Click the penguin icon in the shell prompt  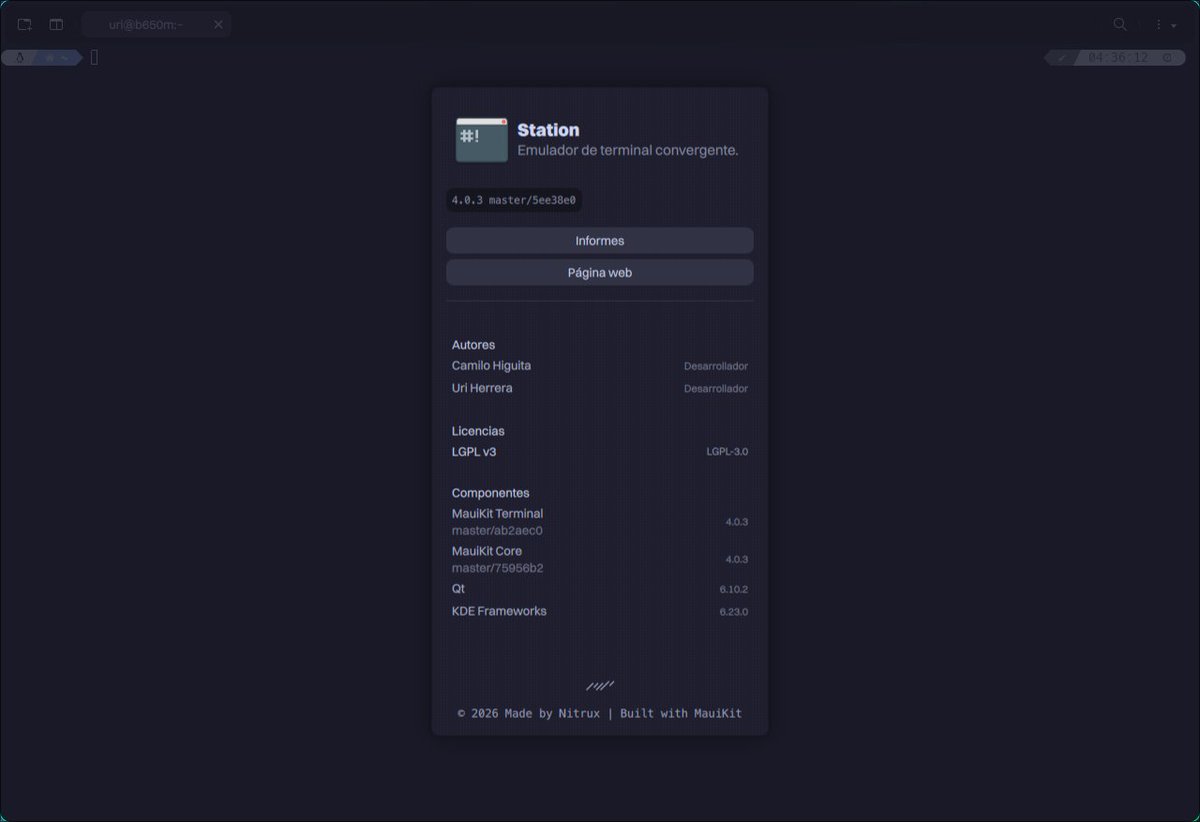click(19, 58)
